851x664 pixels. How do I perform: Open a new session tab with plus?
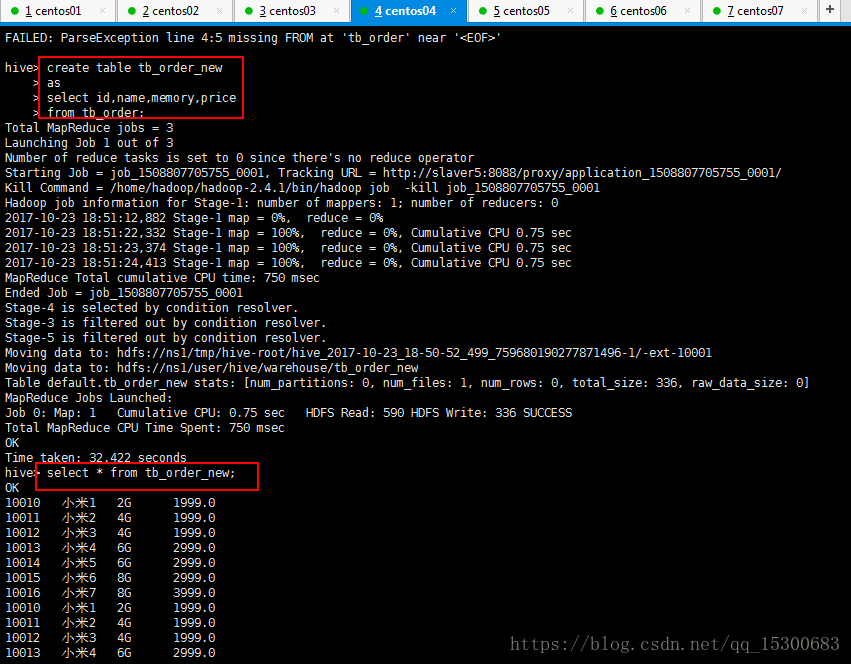pos(830,9)
